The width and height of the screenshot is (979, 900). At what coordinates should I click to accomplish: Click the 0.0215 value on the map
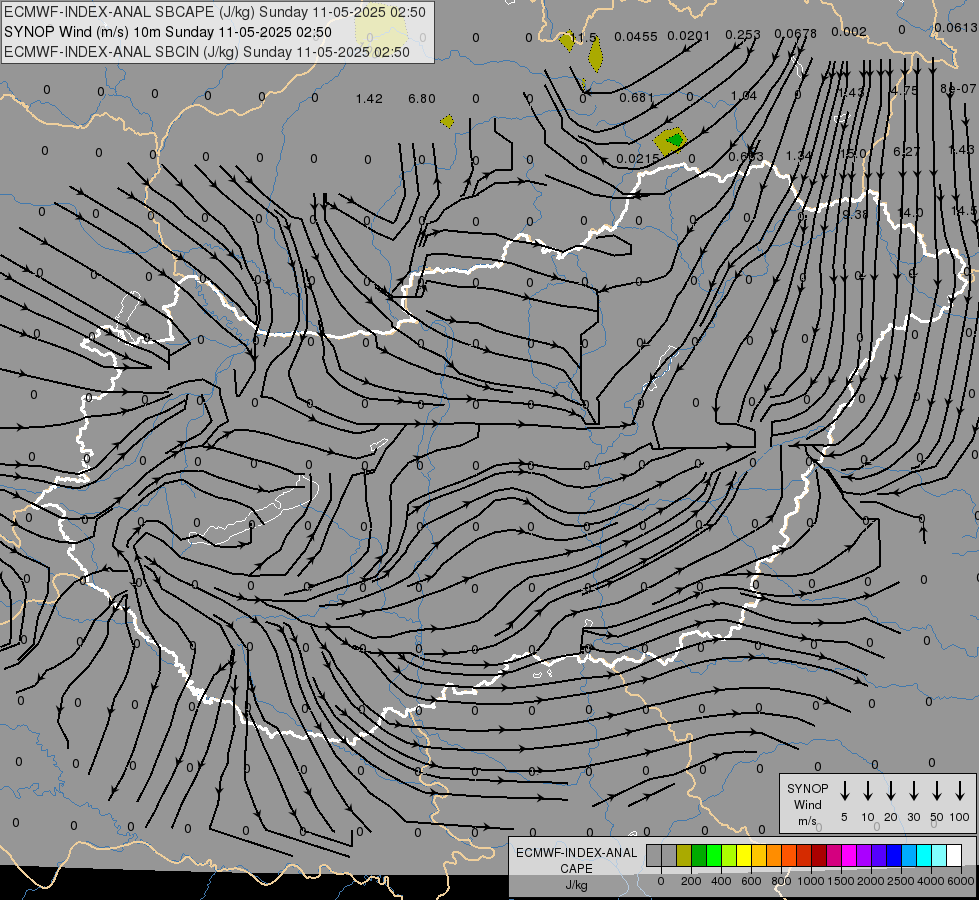637,159
